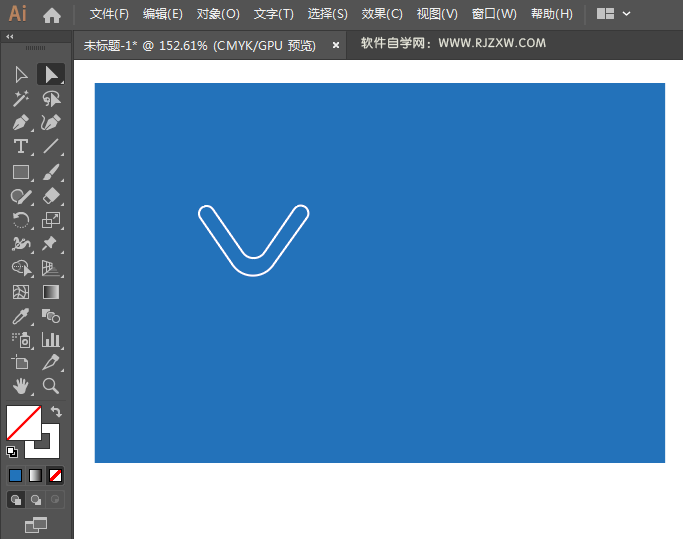This screenshot has width=683, height=539.
Task: Select the Column Graph tool
Action: click(51, 340)
